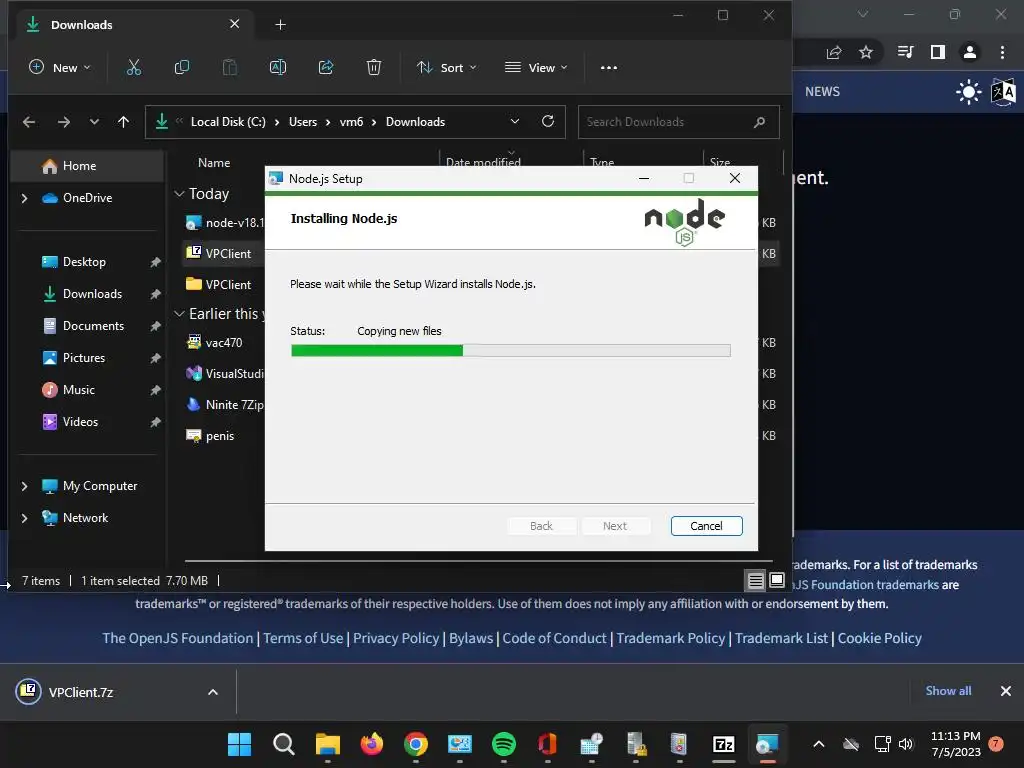The width and height of the screenshot is (1024, 768).
Task: Show hidden system tray icons chevron
Action: (818, 744)
